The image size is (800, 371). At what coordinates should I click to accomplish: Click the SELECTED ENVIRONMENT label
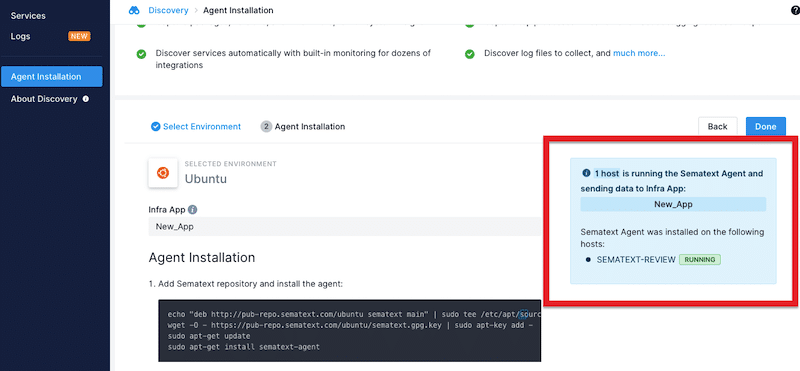[231, 164]
